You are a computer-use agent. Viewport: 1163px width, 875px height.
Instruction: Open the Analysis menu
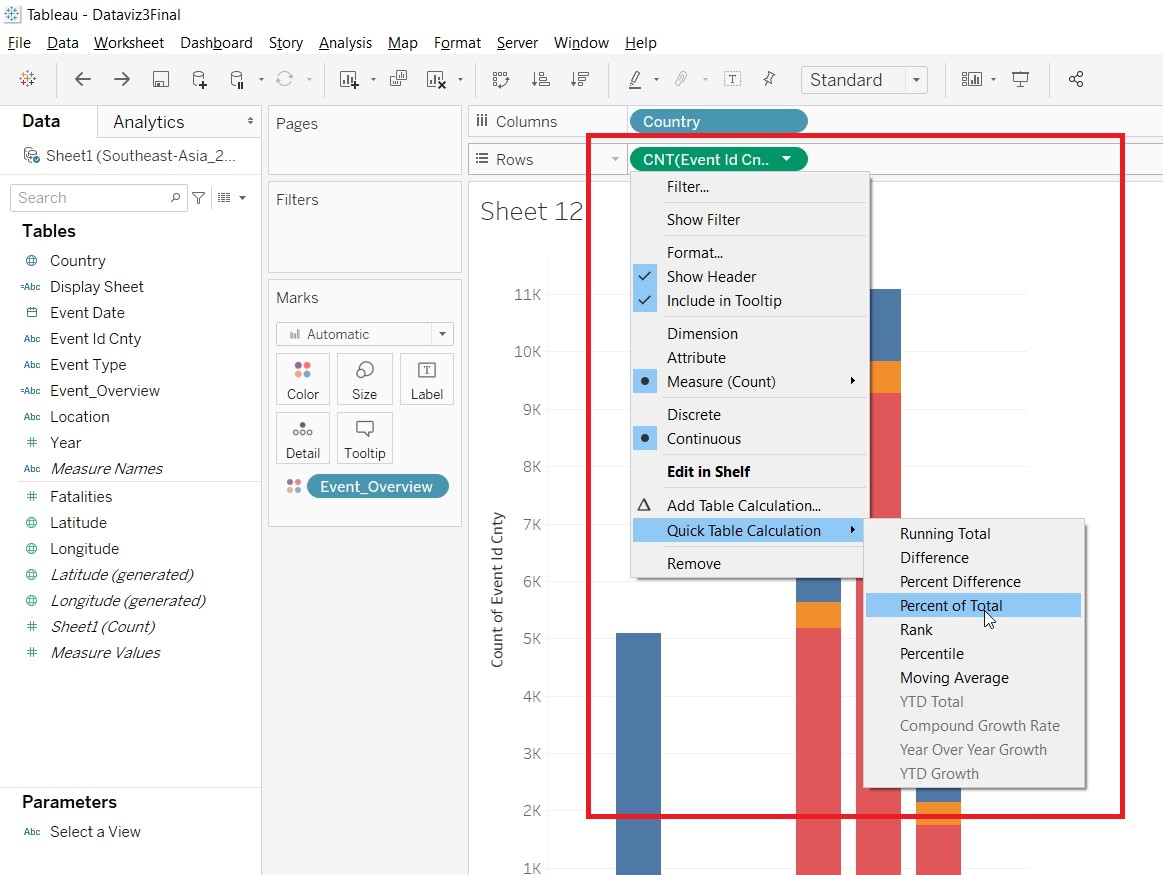[x=345, y=43]
